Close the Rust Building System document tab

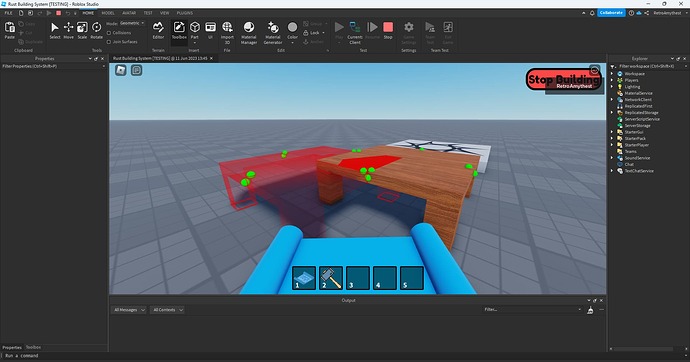coord(211,59)
